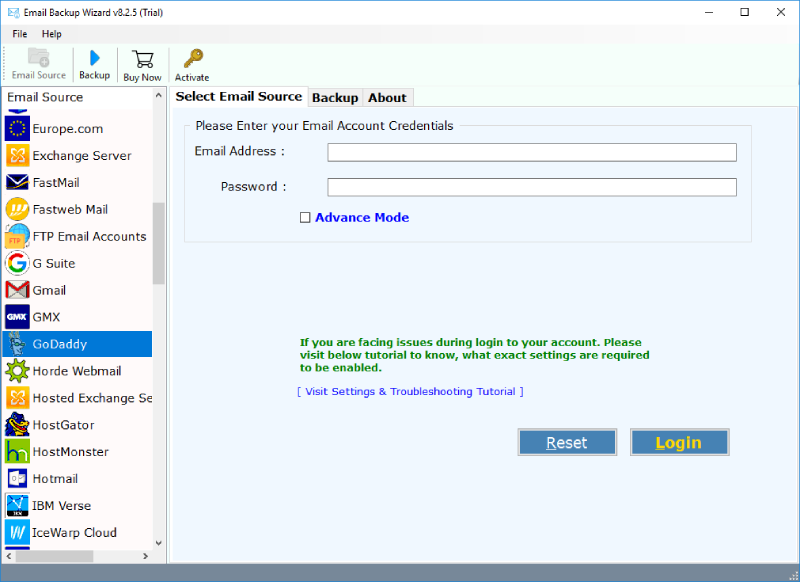Image resolution: width=800 pixels, height=582 pixels.
Task: Switch to the About tab
Action: pos(387,98)
